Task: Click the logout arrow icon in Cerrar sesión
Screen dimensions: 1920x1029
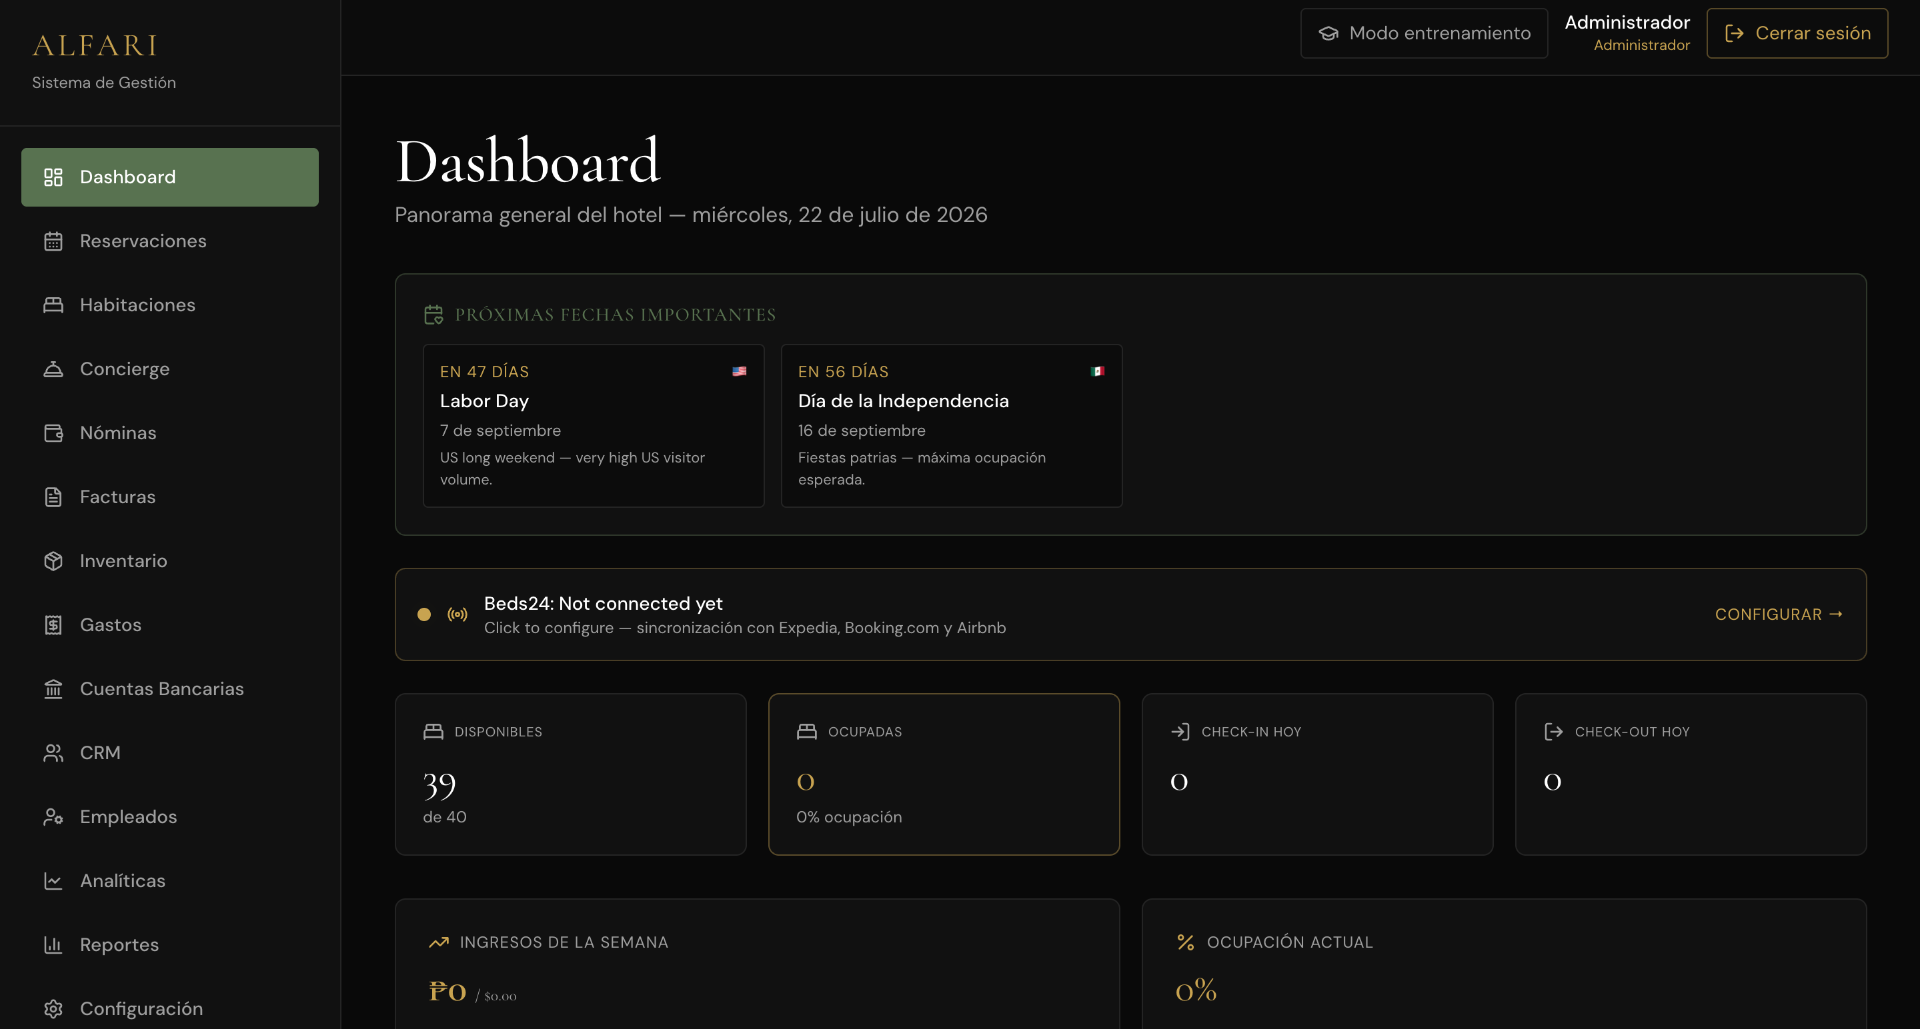Action: point(1735,33)
